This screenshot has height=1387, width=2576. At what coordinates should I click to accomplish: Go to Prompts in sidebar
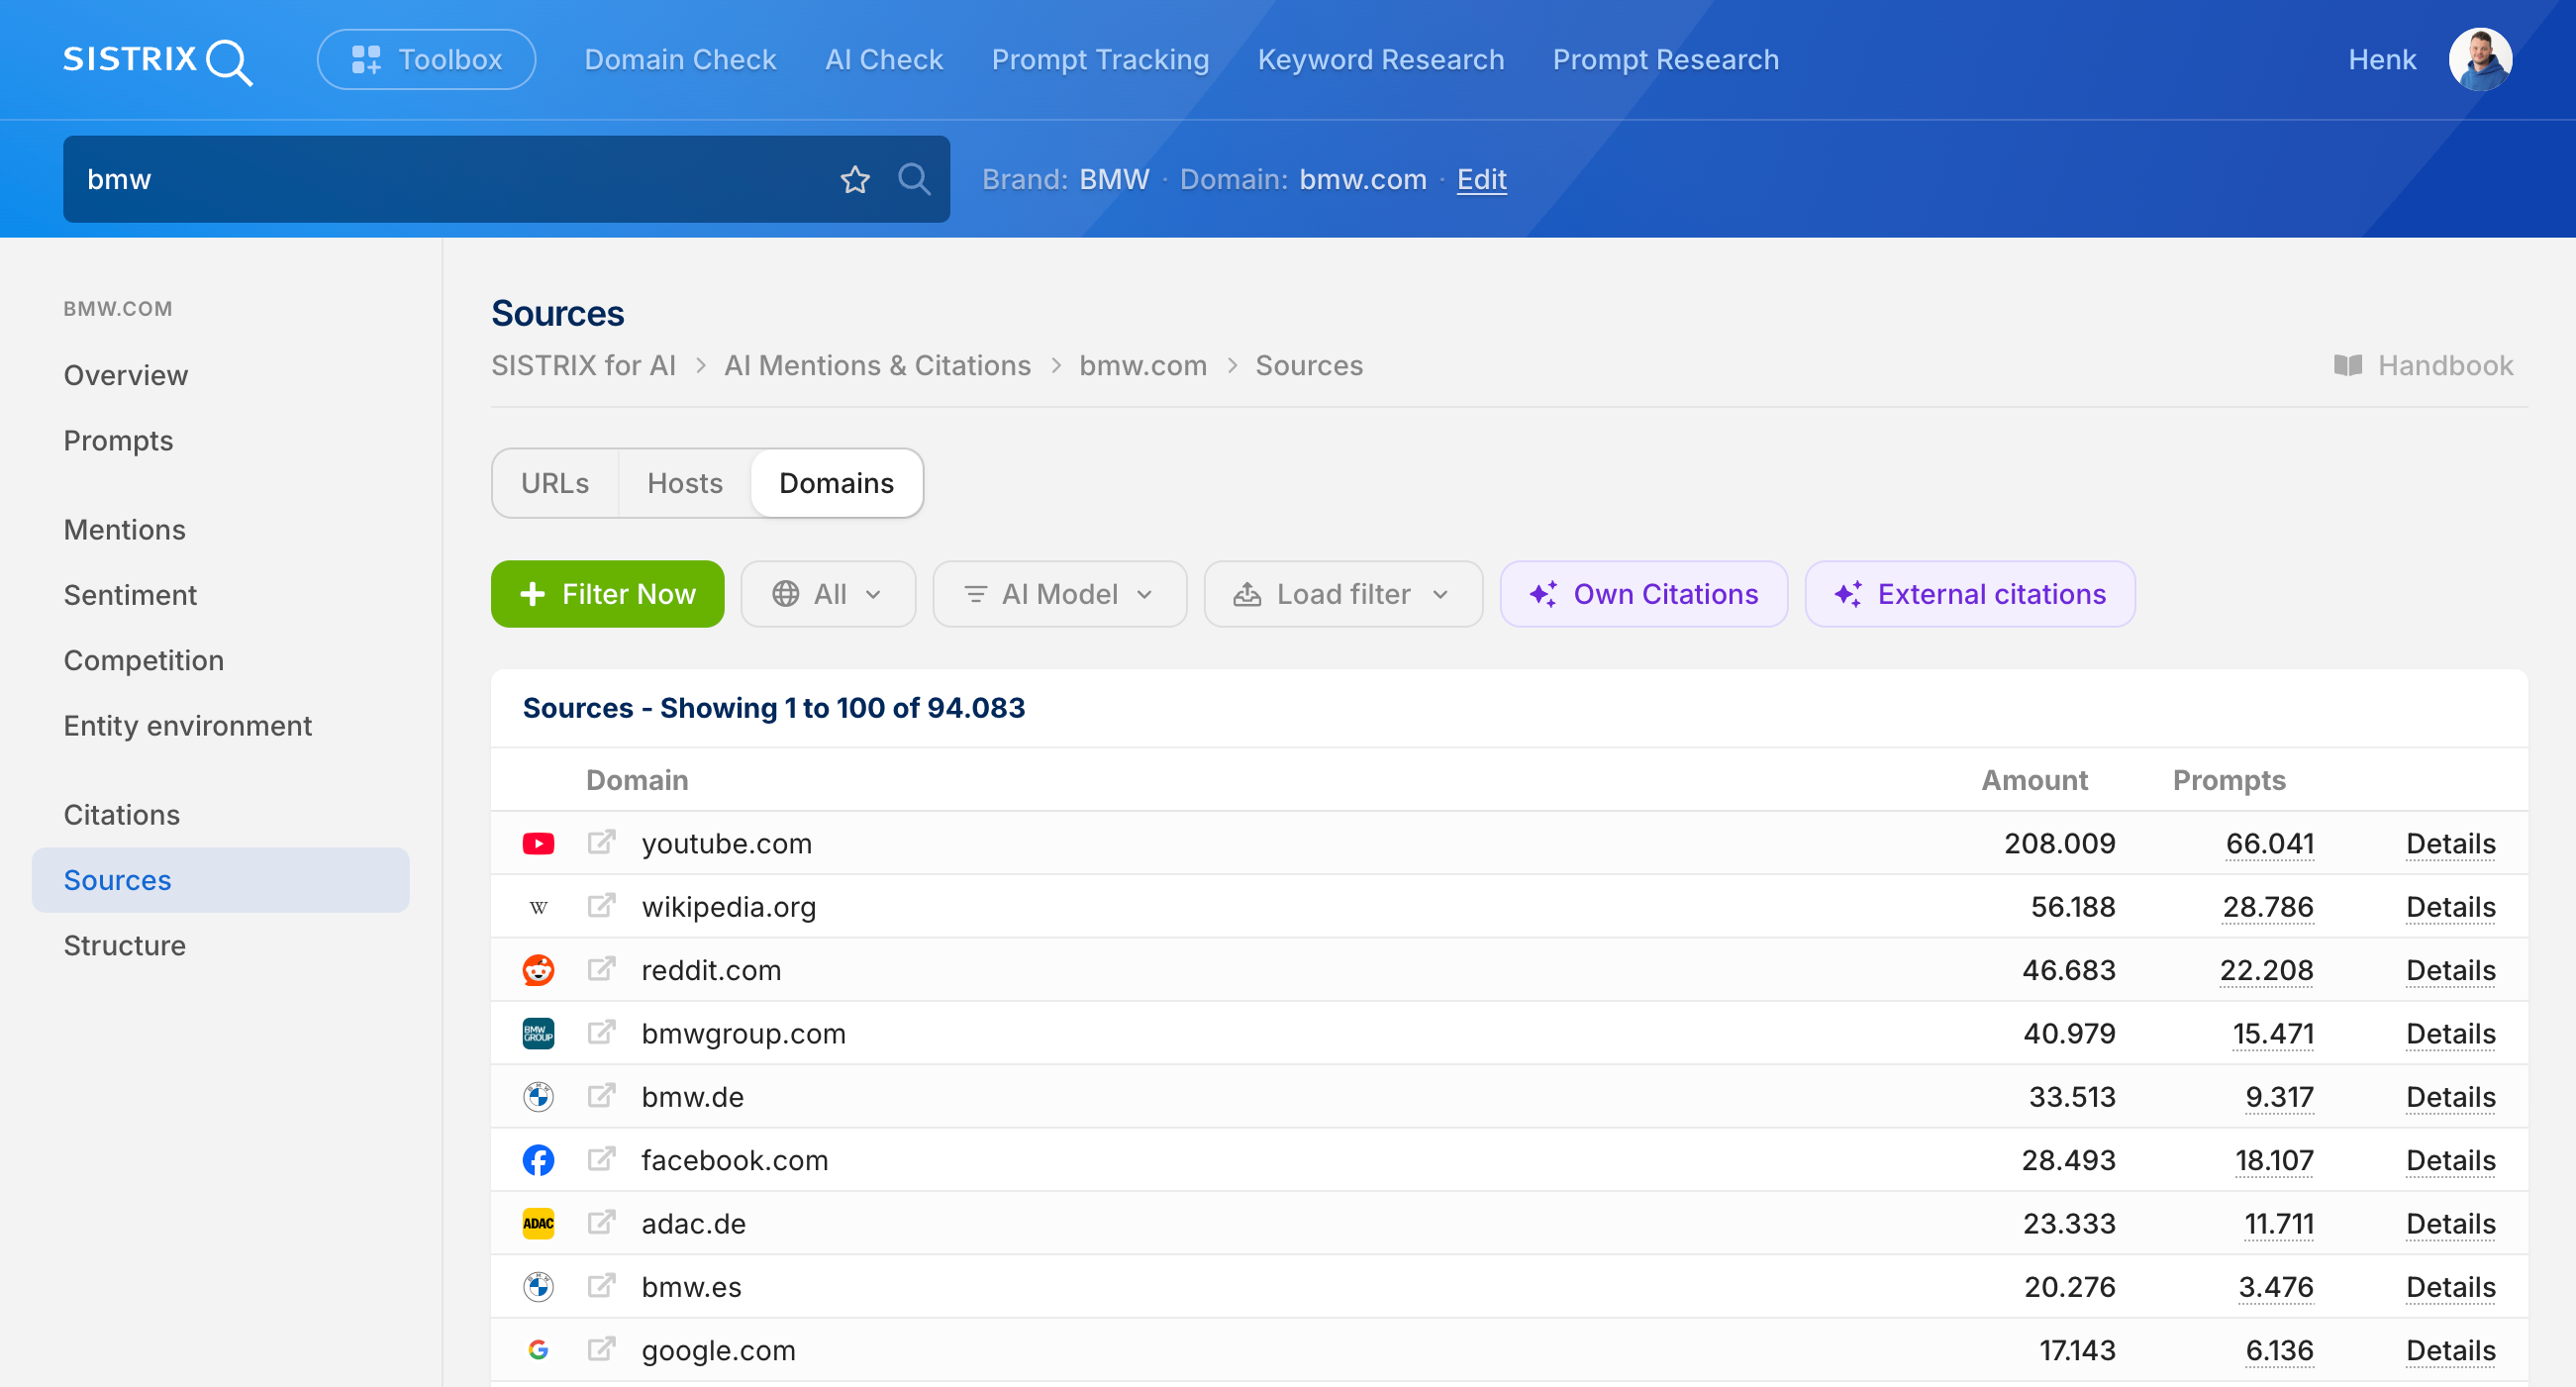click(118, 441)
